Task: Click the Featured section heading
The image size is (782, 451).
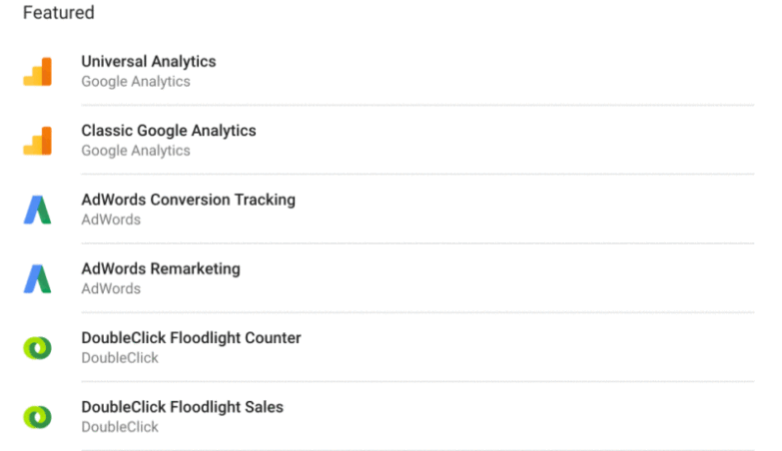Action: pos(58,12)
